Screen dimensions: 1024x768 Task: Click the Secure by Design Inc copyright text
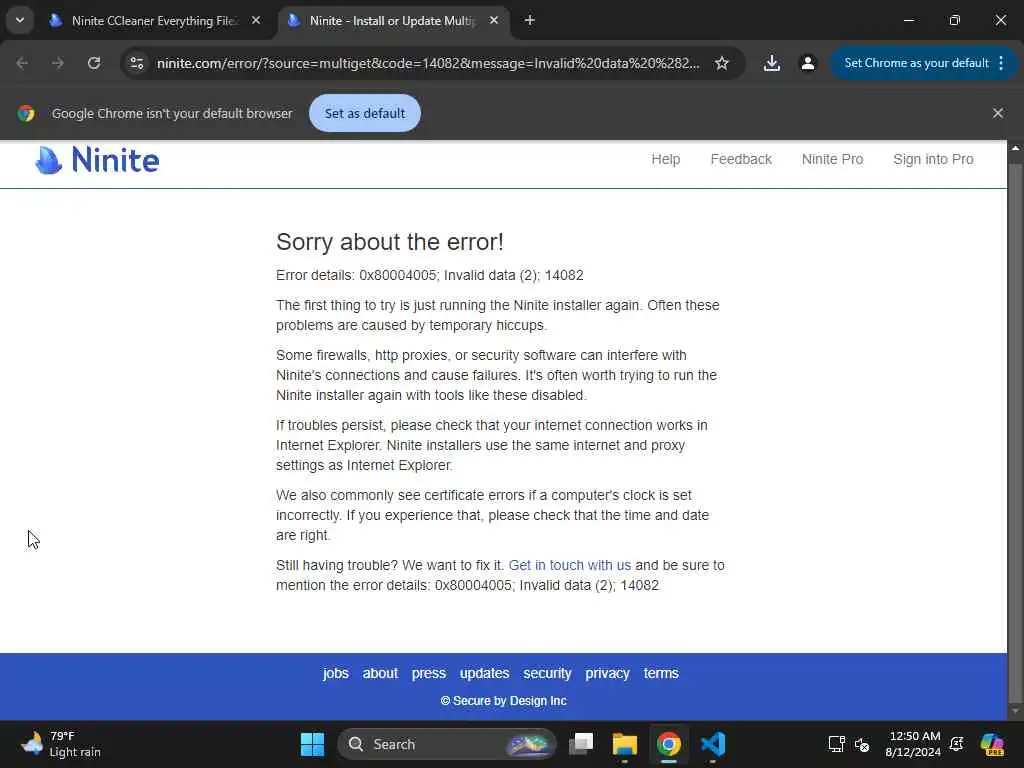pos(504,701)
